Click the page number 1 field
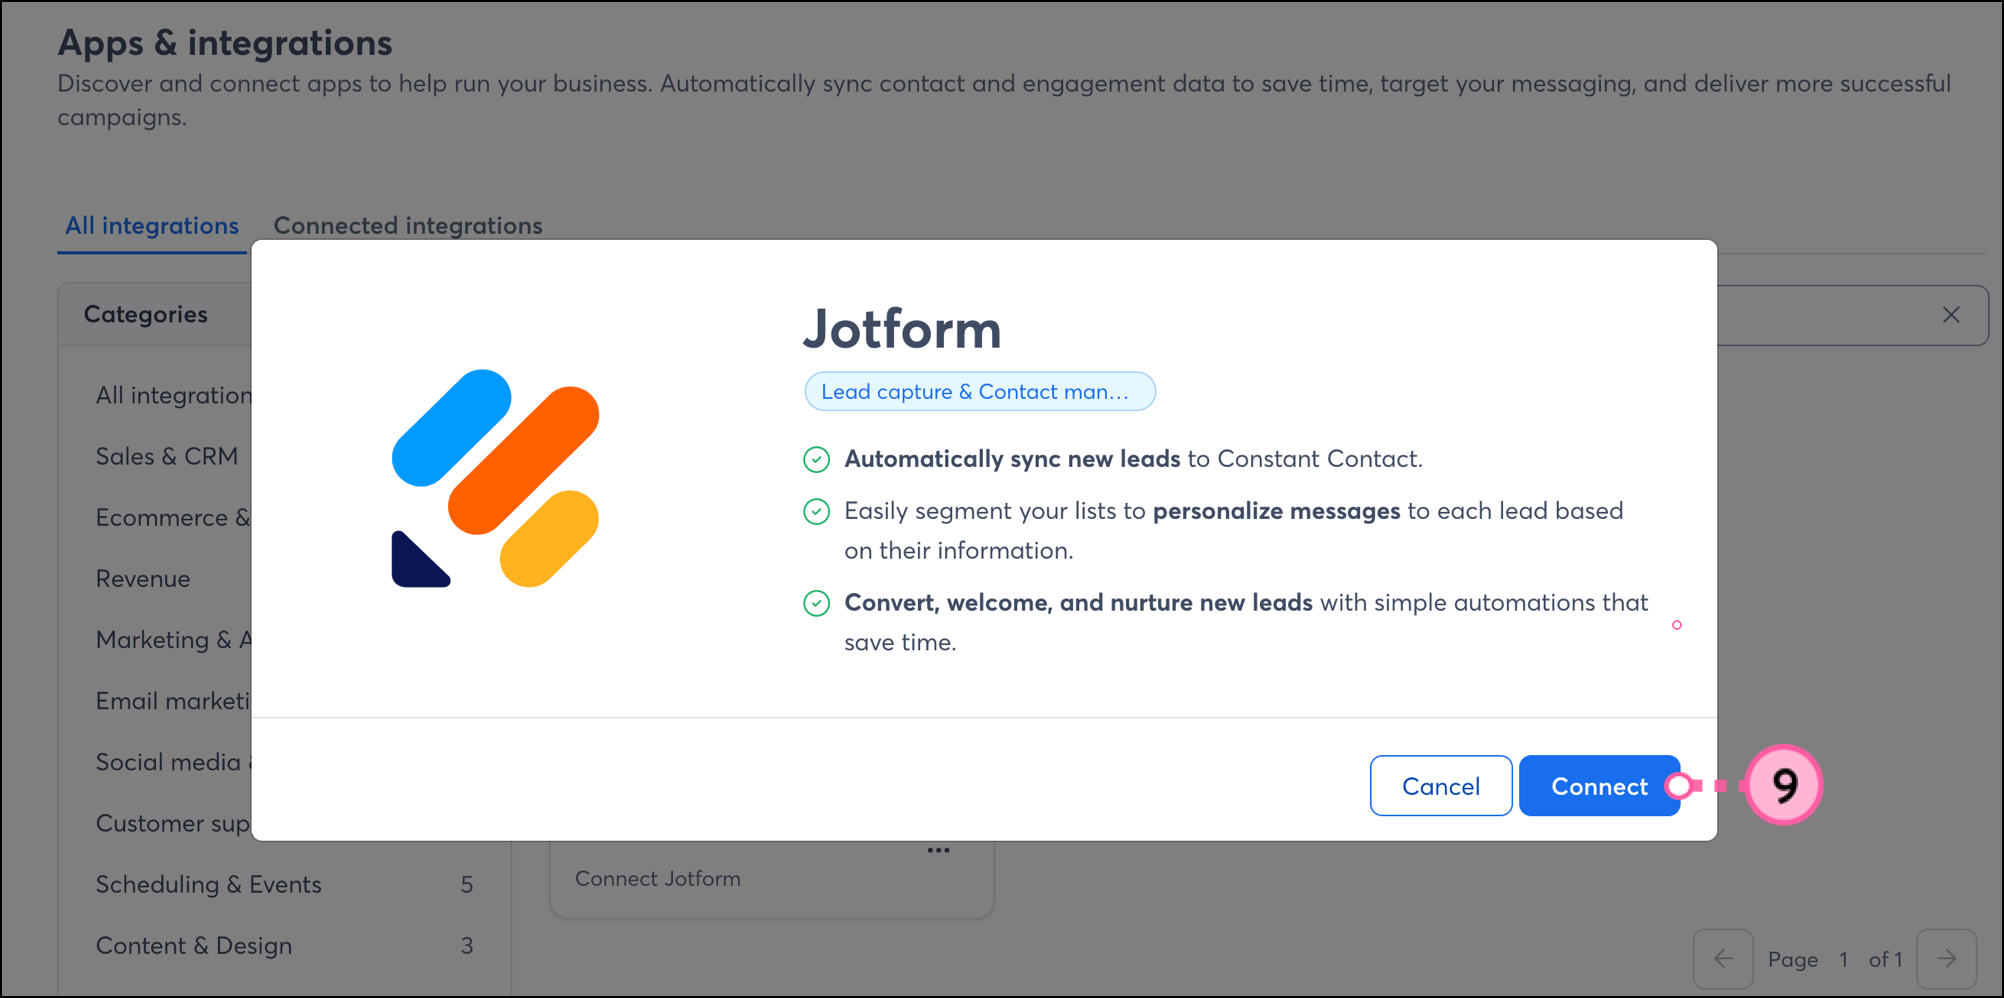This screenshot has width=2004, height=998. 1843,959
